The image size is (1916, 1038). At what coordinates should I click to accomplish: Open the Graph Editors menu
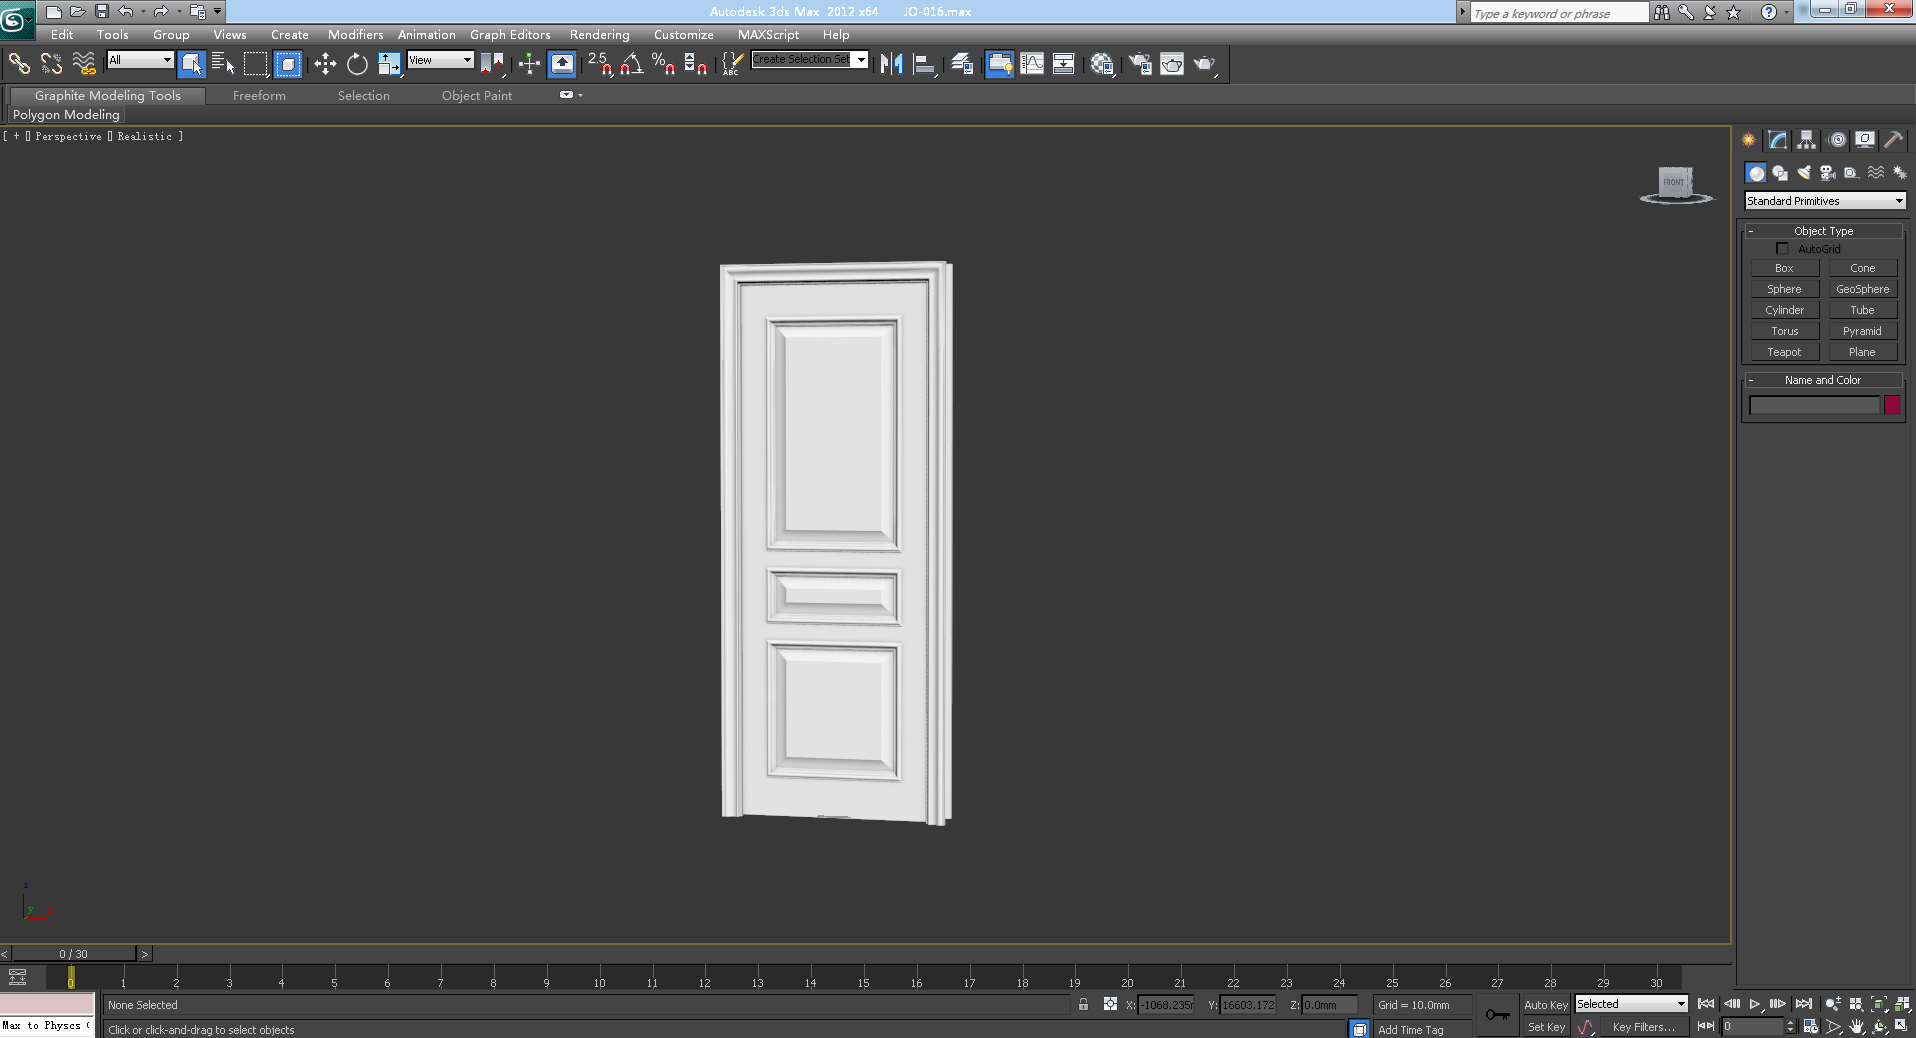coord(510,34)
